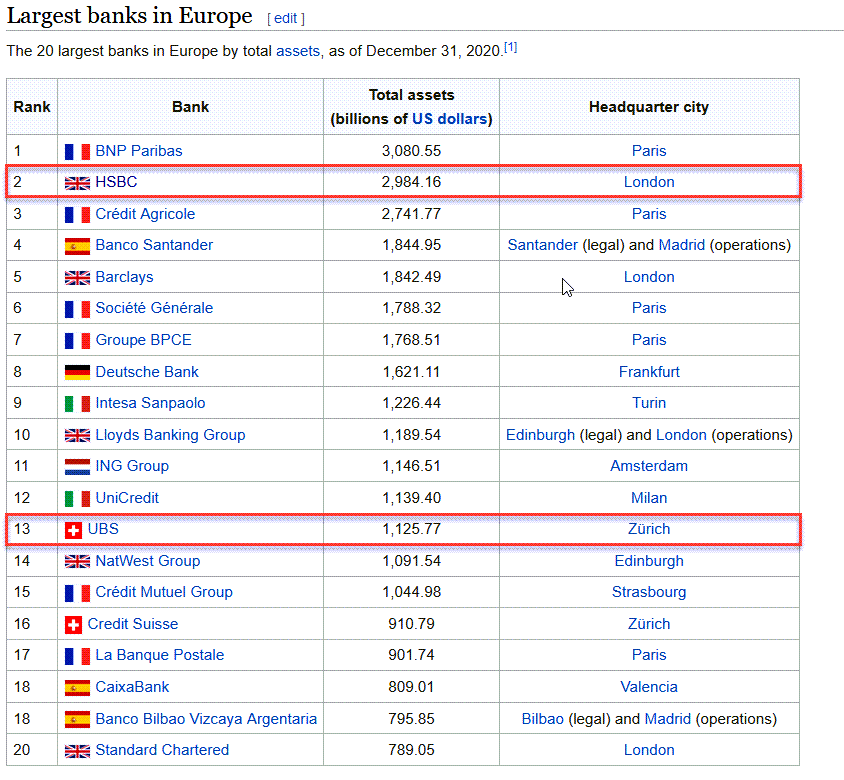
Task: Open the La Banque Postale link
Action: pyautogui.click(x=159, y=655)
